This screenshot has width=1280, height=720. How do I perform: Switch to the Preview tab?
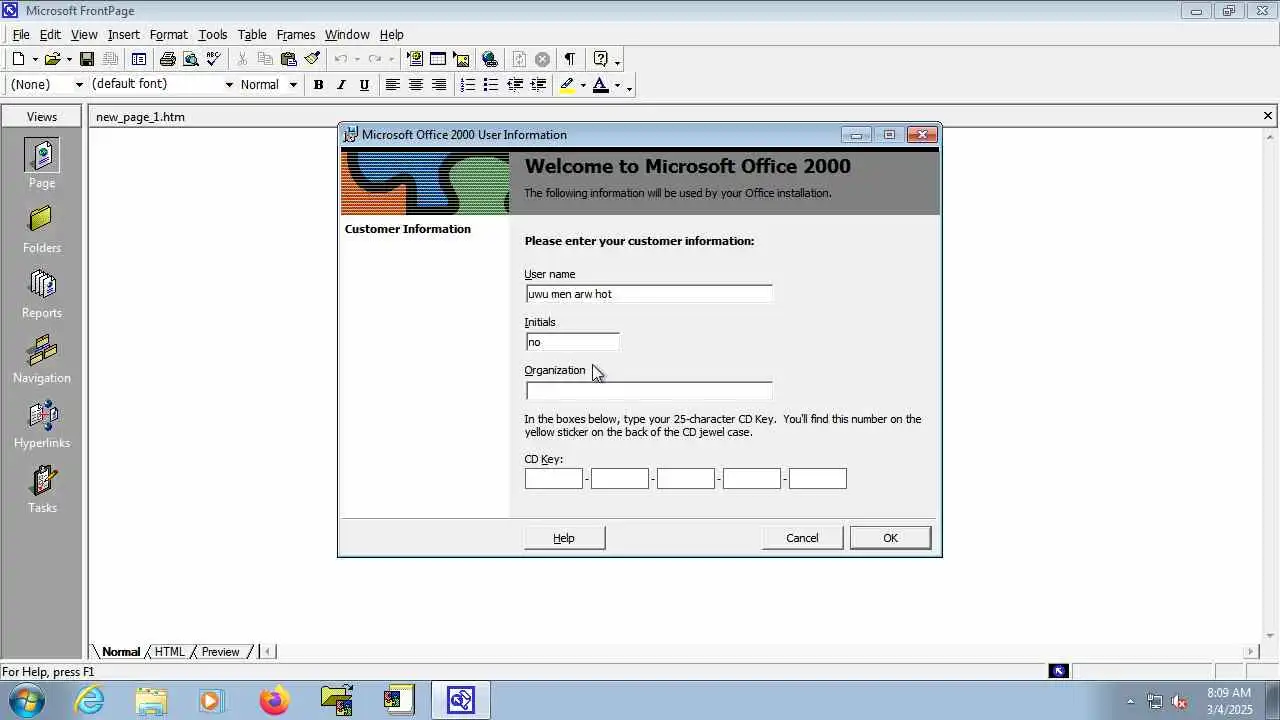[x=221, y=651]
